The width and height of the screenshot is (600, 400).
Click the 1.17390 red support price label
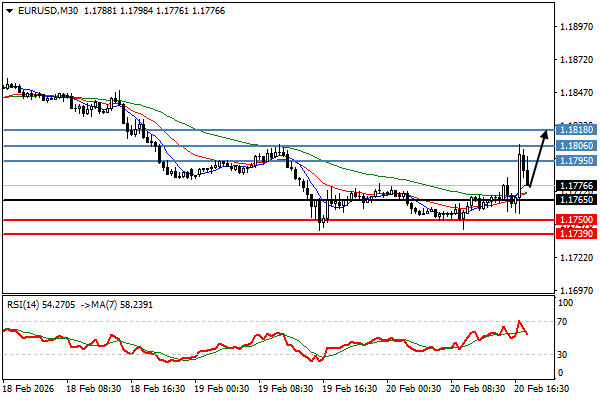[577, 234]
